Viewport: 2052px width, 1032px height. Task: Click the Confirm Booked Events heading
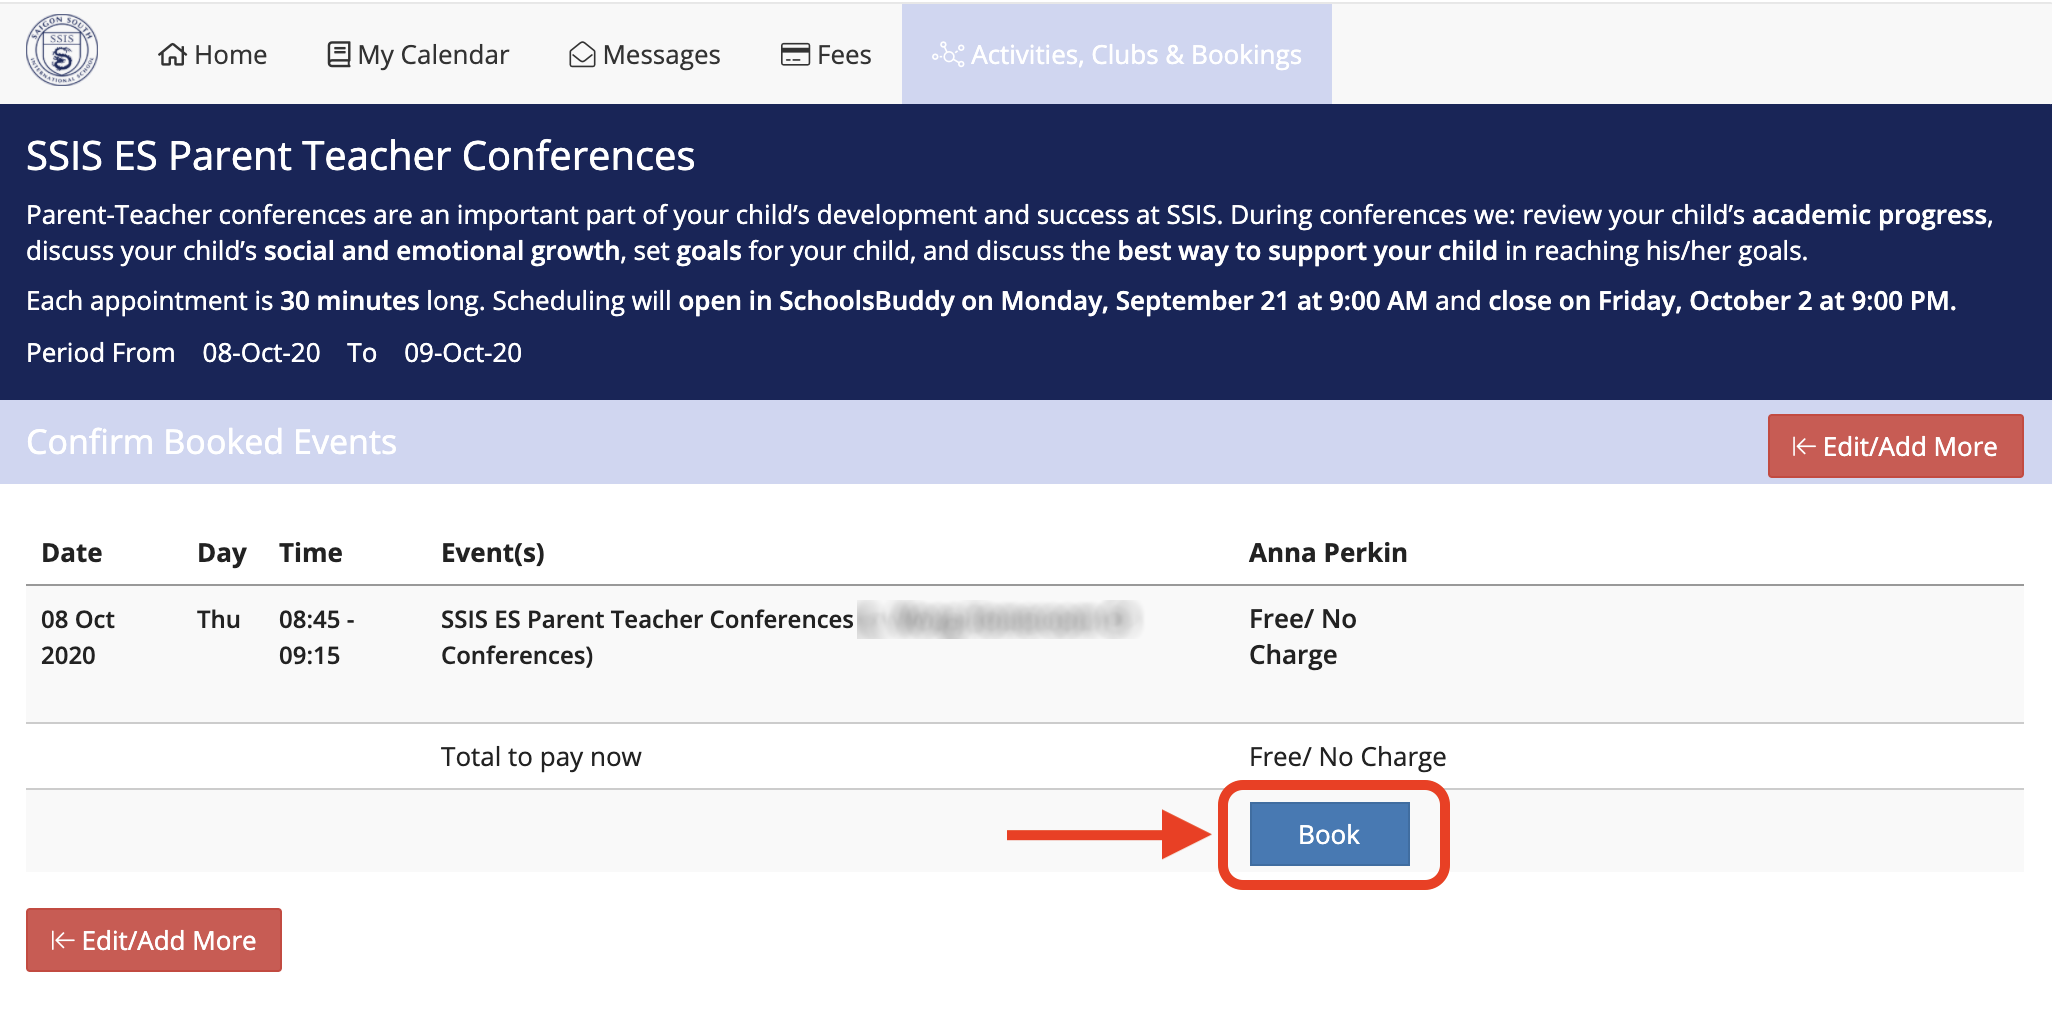(211, 442)
